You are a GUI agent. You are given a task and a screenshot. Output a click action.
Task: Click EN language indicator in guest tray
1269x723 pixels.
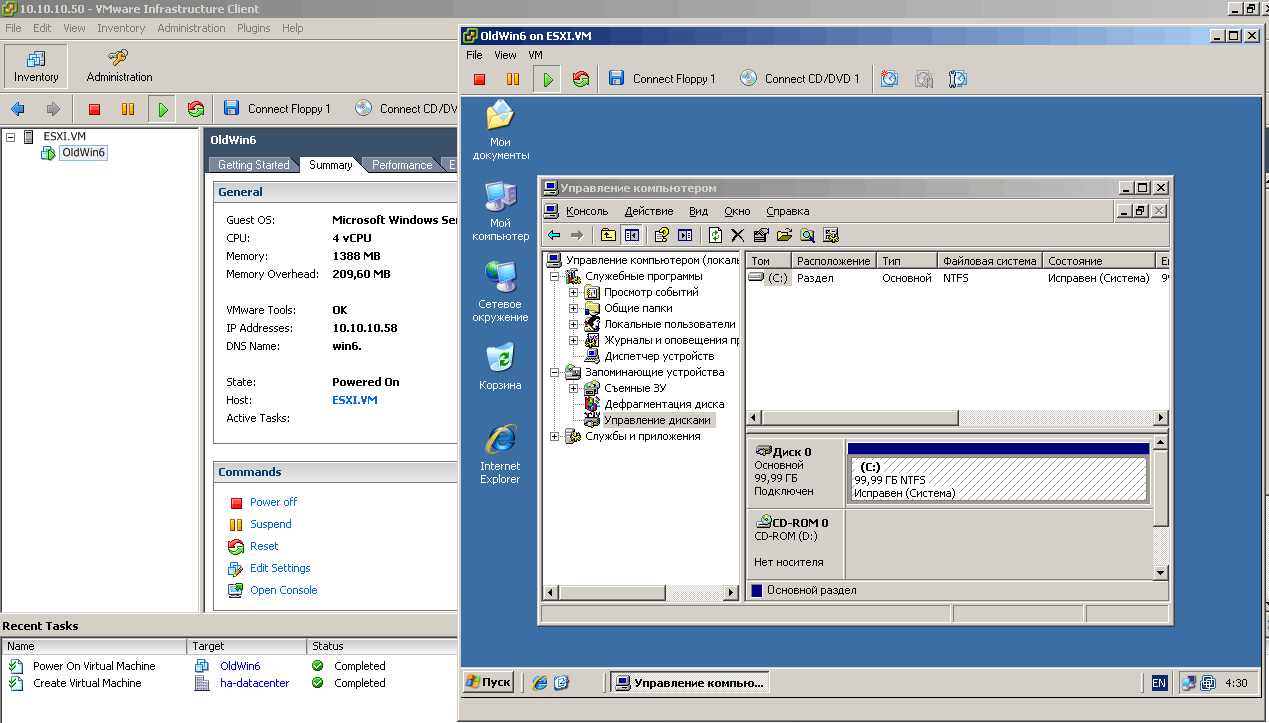pyautogui.click(x=1159, y=683)
